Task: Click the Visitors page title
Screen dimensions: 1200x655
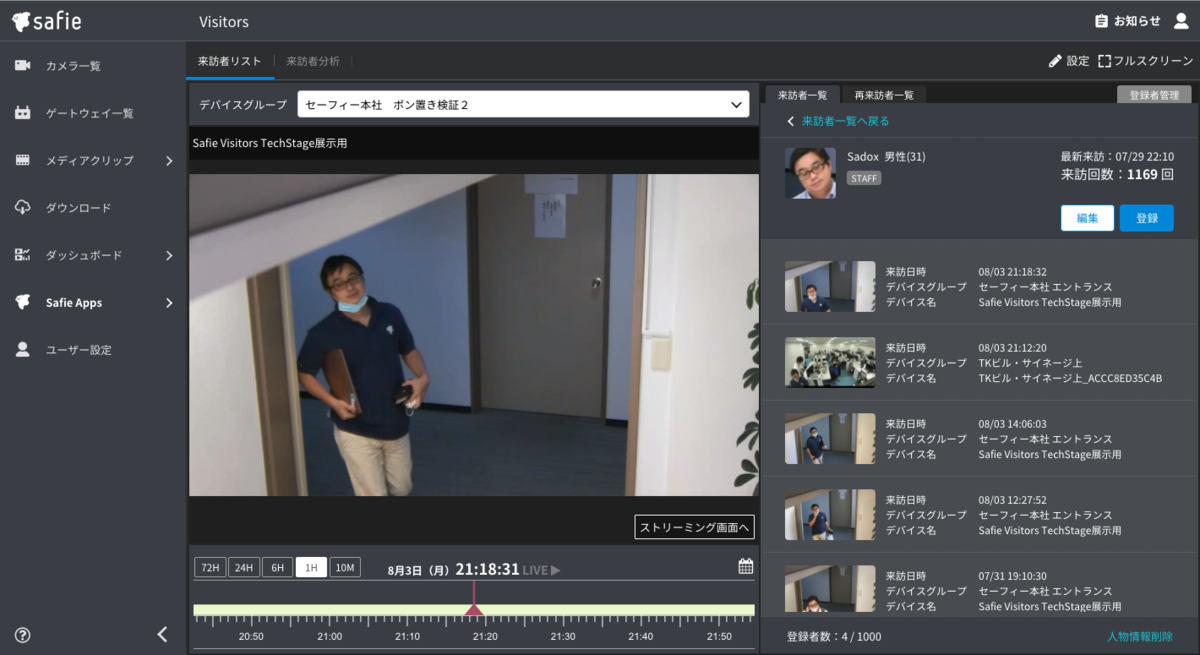Action: click(x=224, y=21)
